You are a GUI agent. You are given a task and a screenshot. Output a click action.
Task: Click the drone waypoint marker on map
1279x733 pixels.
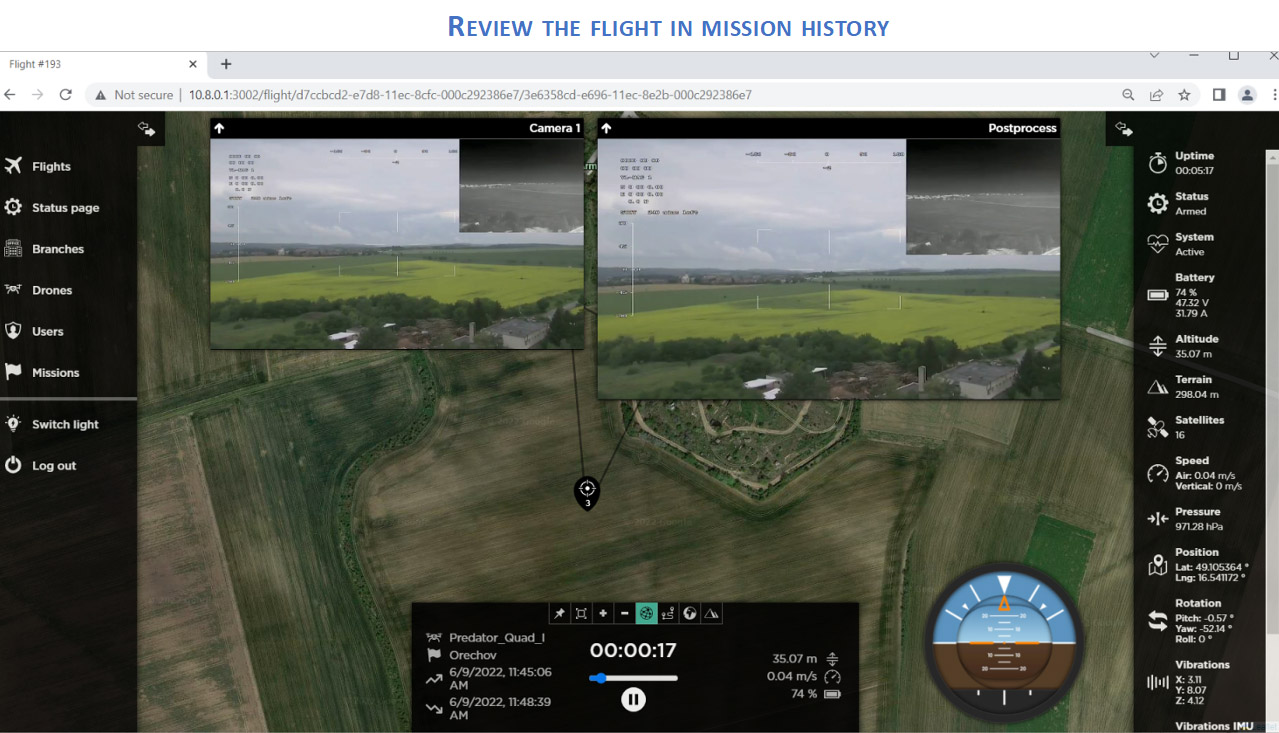tap(587, 490)
